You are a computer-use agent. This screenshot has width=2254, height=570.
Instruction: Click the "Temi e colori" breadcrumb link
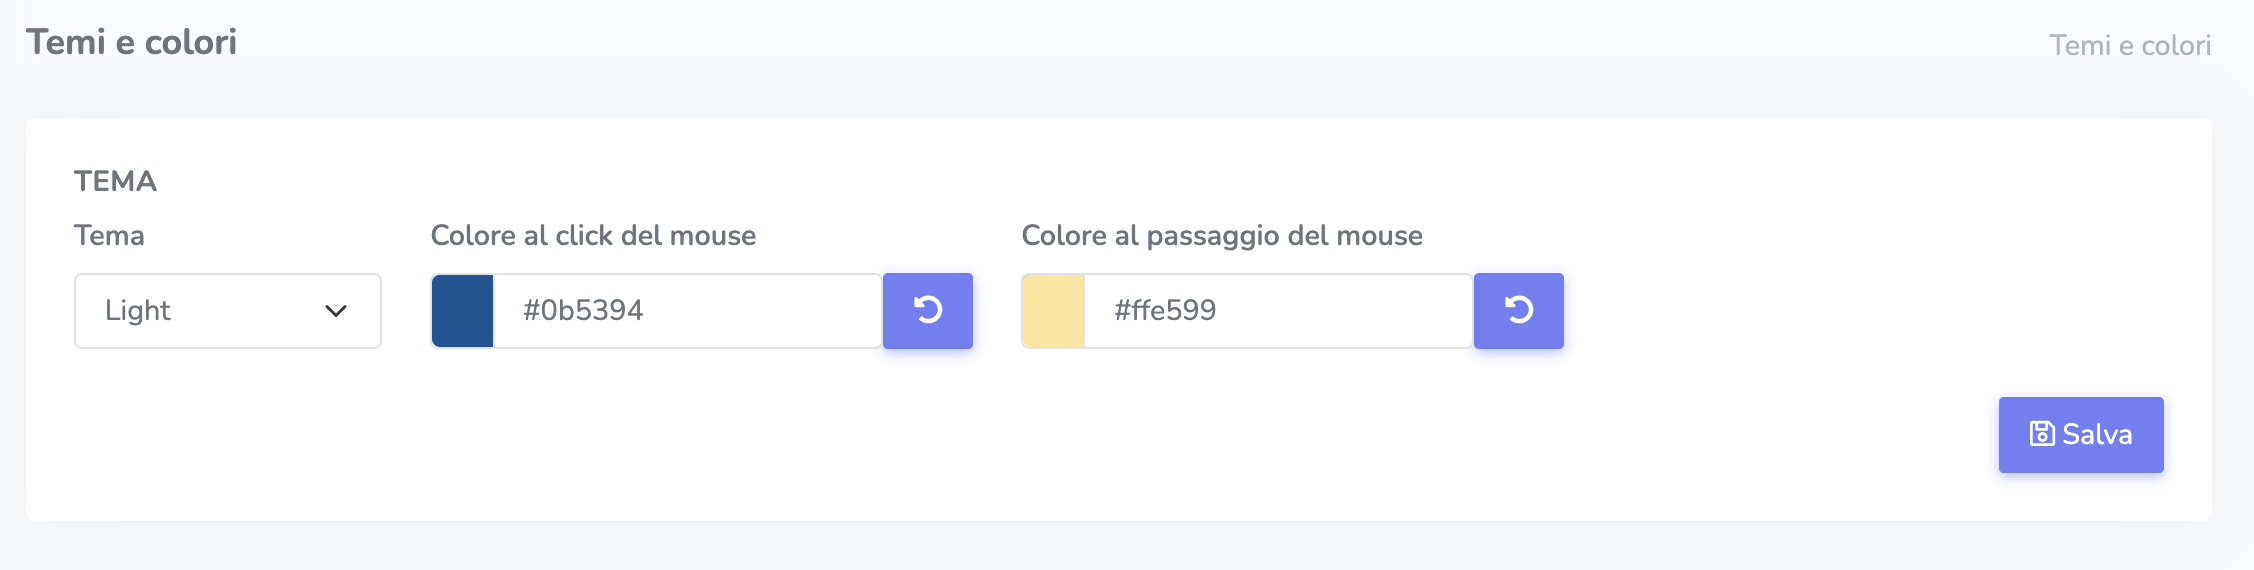(x=2129, y=46)
